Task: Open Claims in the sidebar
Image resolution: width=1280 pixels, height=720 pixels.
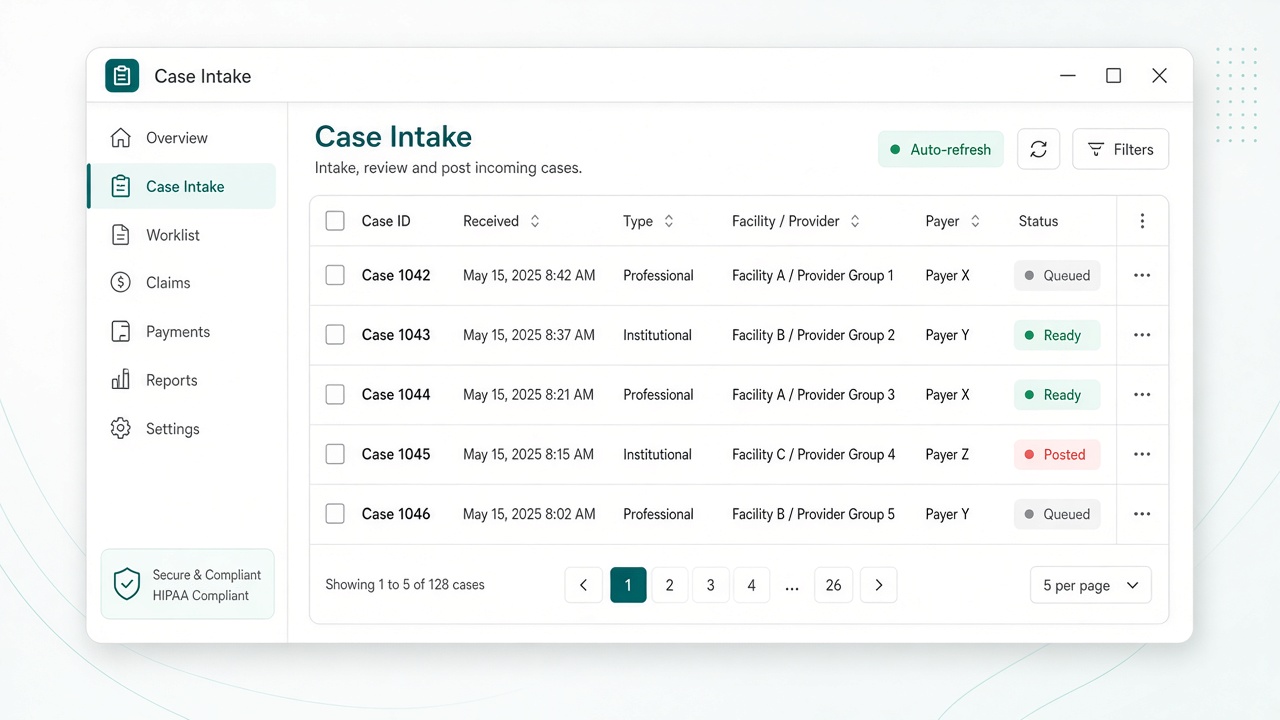Action: point(182,283)
